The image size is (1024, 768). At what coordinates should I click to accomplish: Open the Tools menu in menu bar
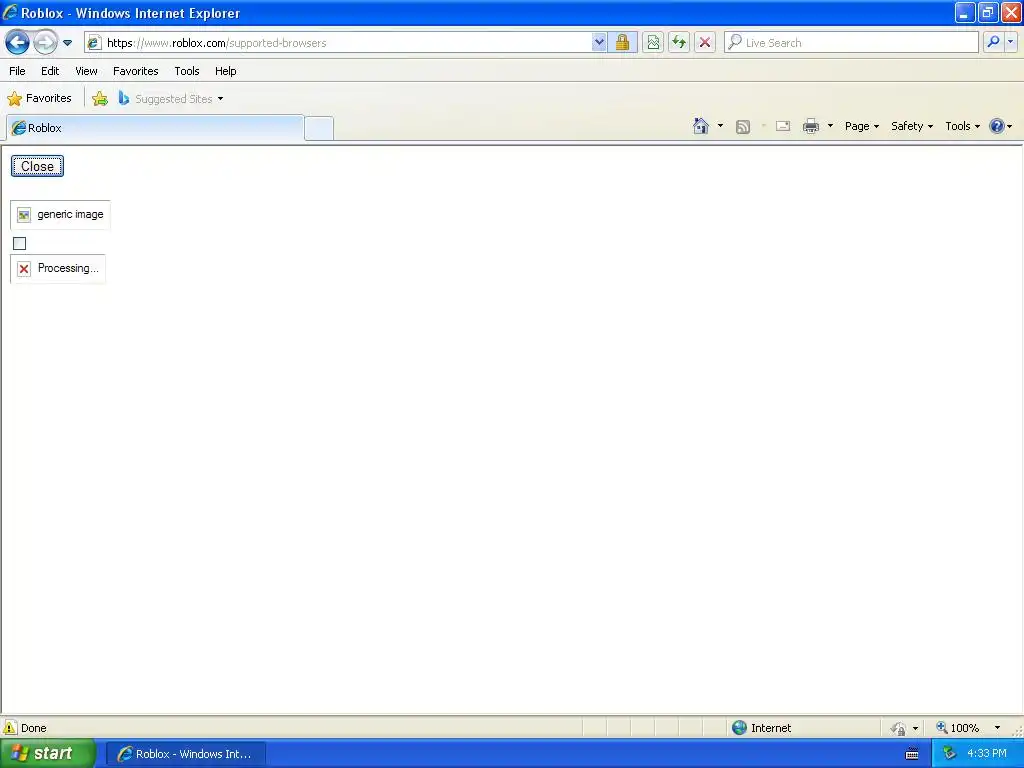187,71
